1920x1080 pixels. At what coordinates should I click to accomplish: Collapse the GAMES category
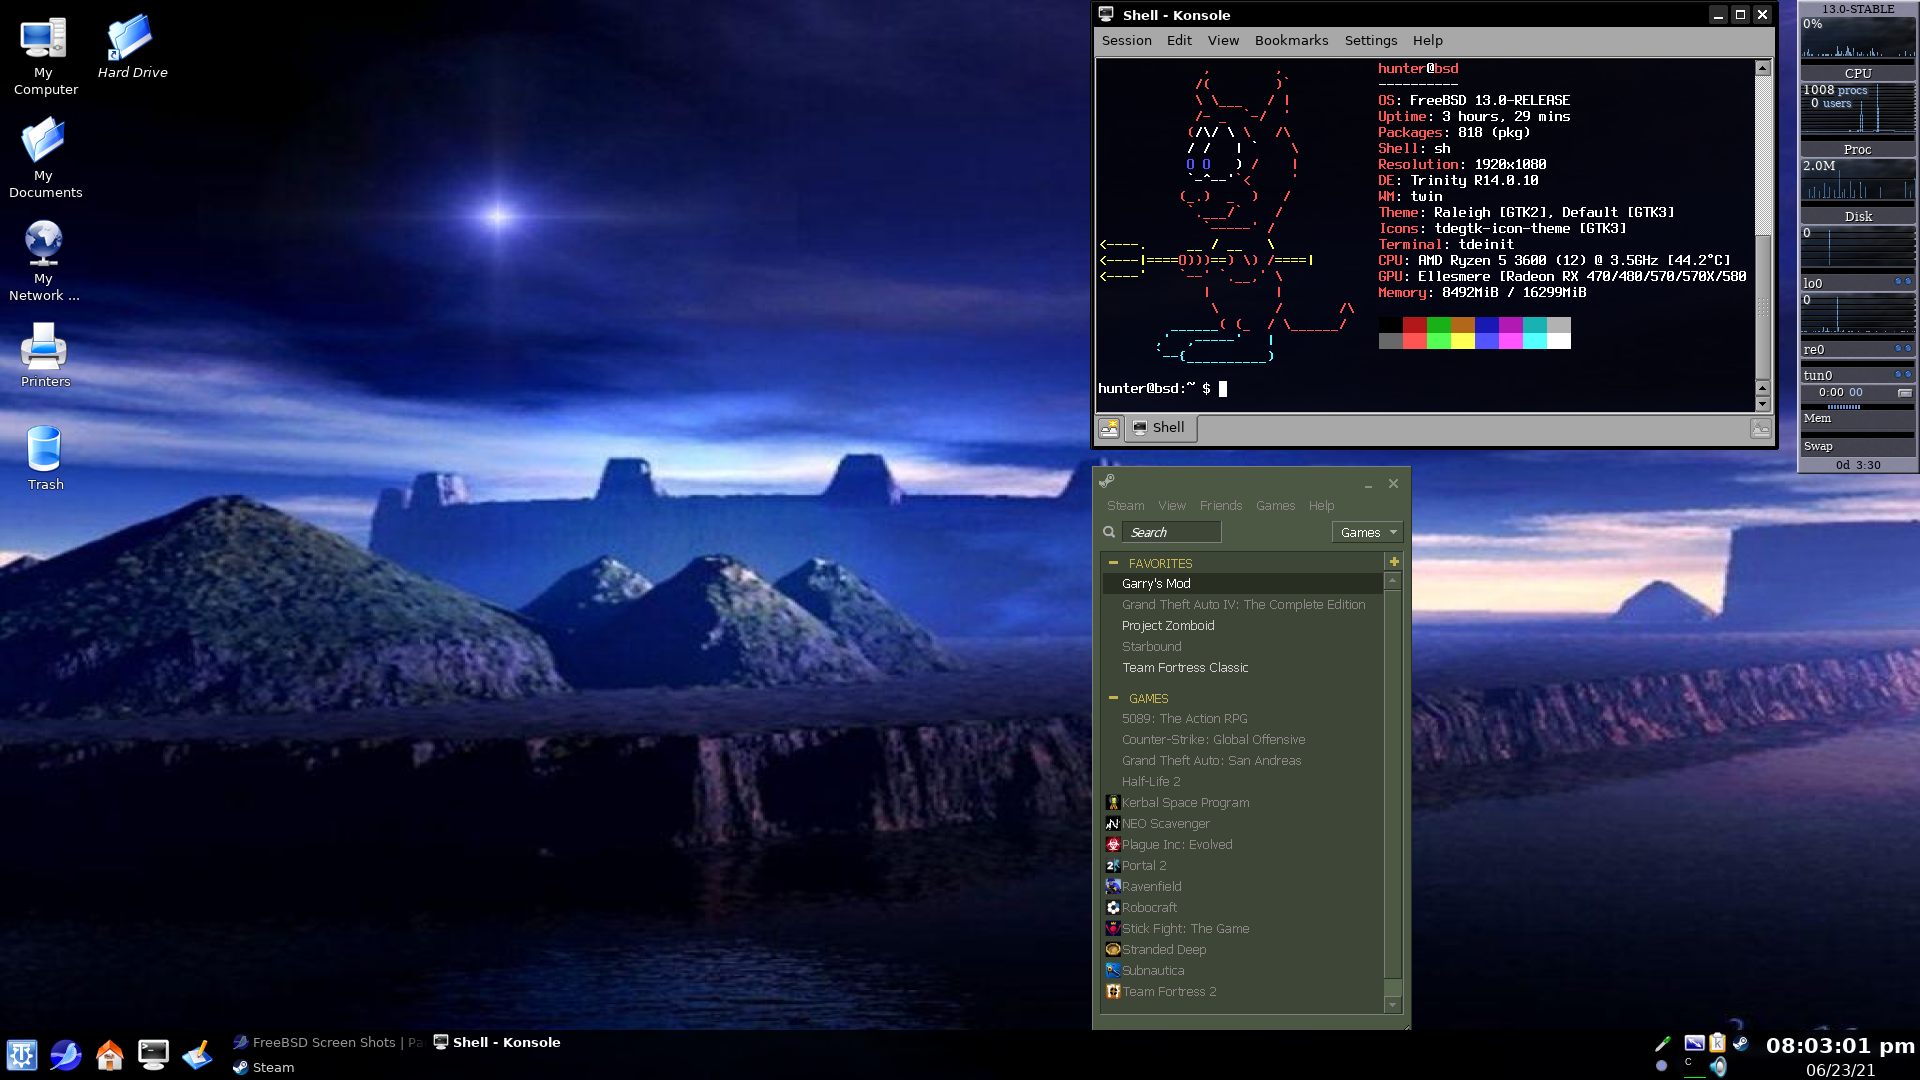tap(1113, 698)
